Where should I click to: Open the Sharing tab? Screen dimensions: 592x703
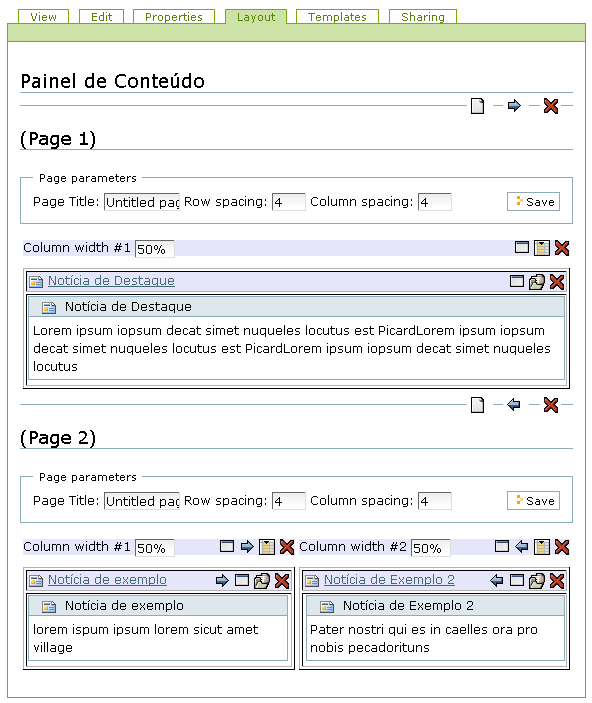tap(422, 17)
